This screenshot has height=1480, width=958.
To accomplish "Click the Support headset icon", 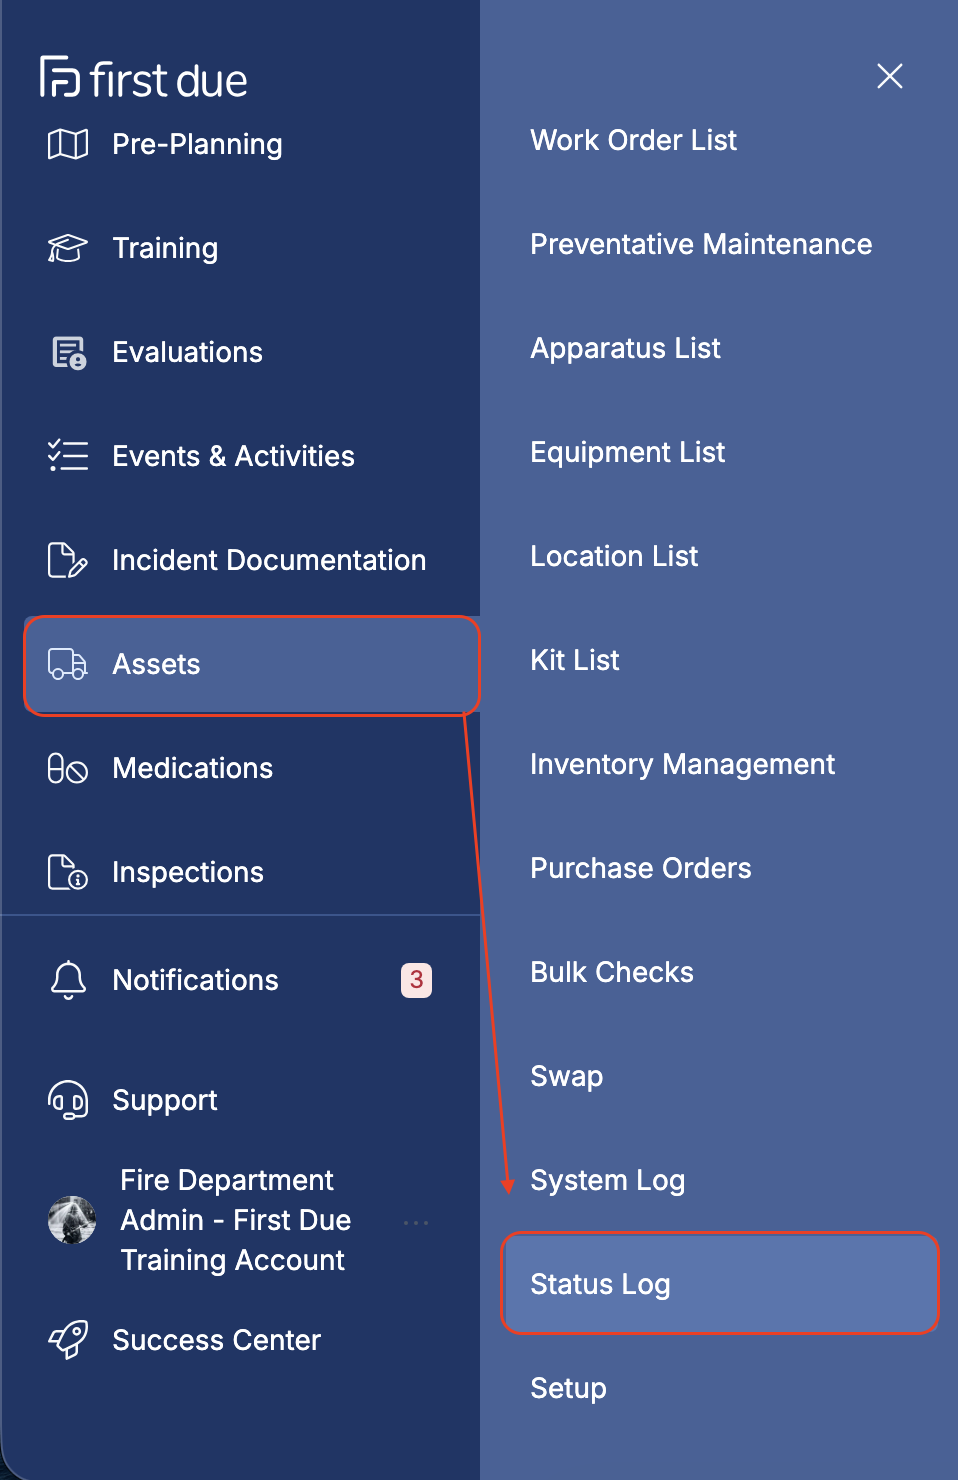I will click(68, 1100).
